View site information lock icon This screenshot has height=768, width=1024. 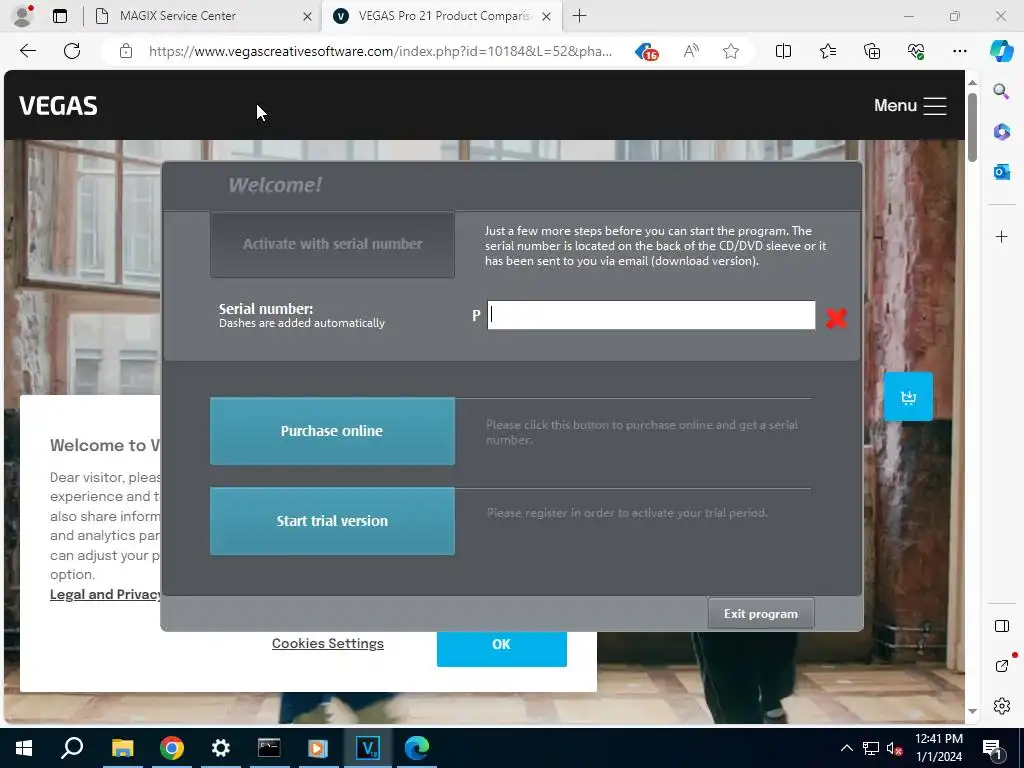click(126, 51)
